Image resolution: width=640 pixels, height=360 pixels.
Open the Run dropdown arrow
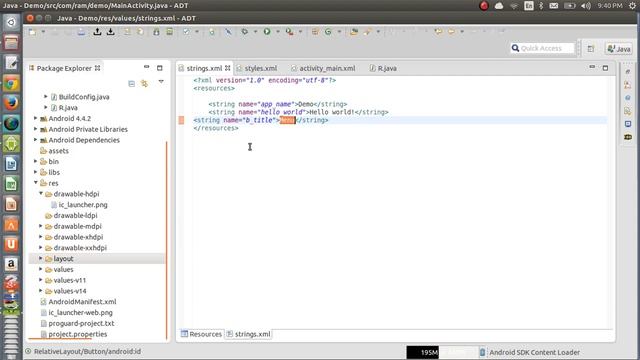click(x=278, y=32)
